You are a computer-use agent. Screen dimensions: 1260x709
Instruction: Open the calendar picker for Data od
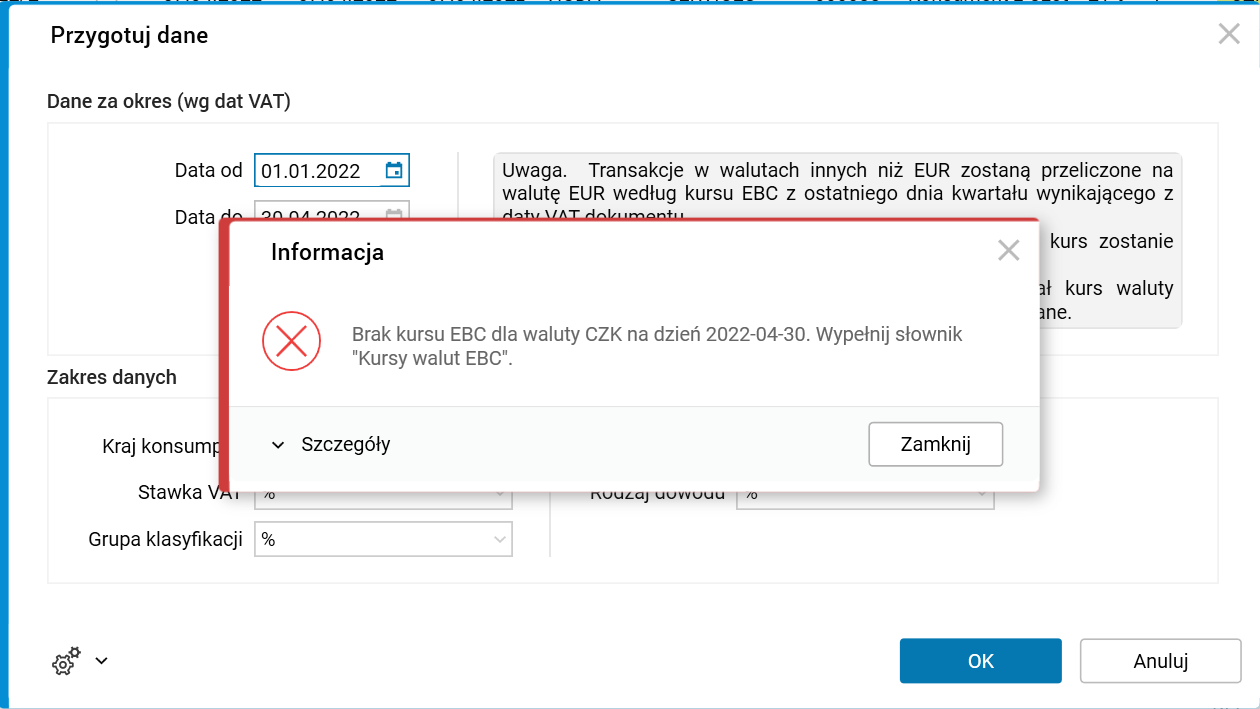point(395,170)
